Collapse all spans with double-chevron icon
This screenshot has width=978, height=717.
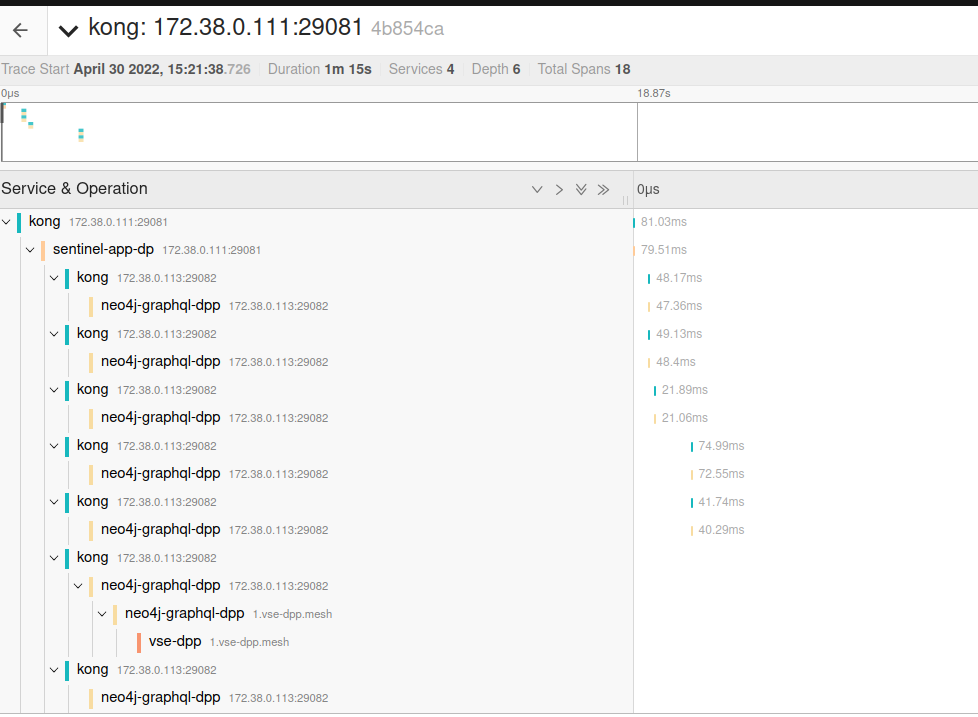click(581, 189)
